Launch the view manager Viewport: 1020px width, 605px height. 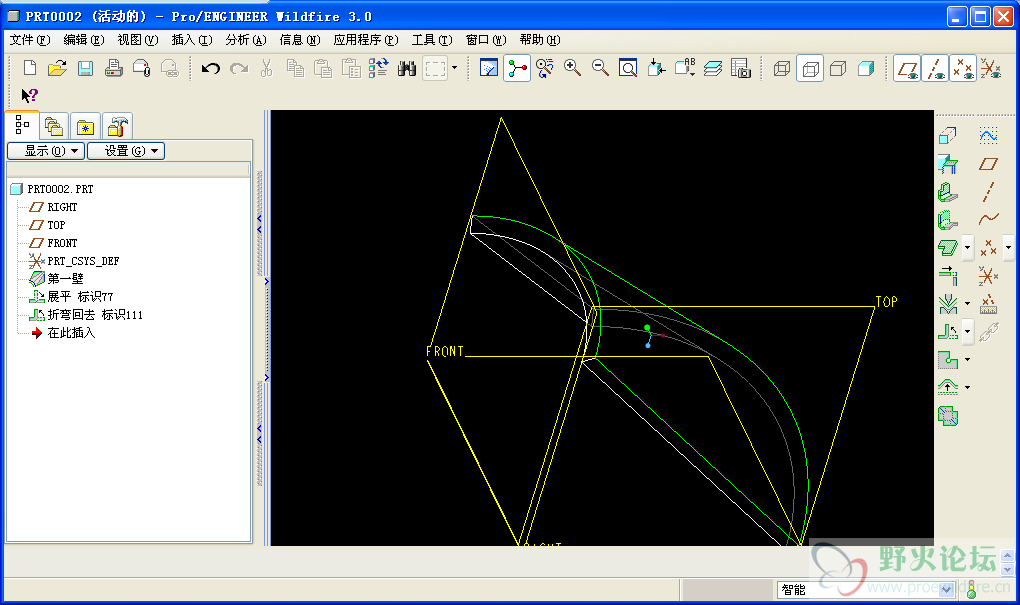click(x=741, y=68)
